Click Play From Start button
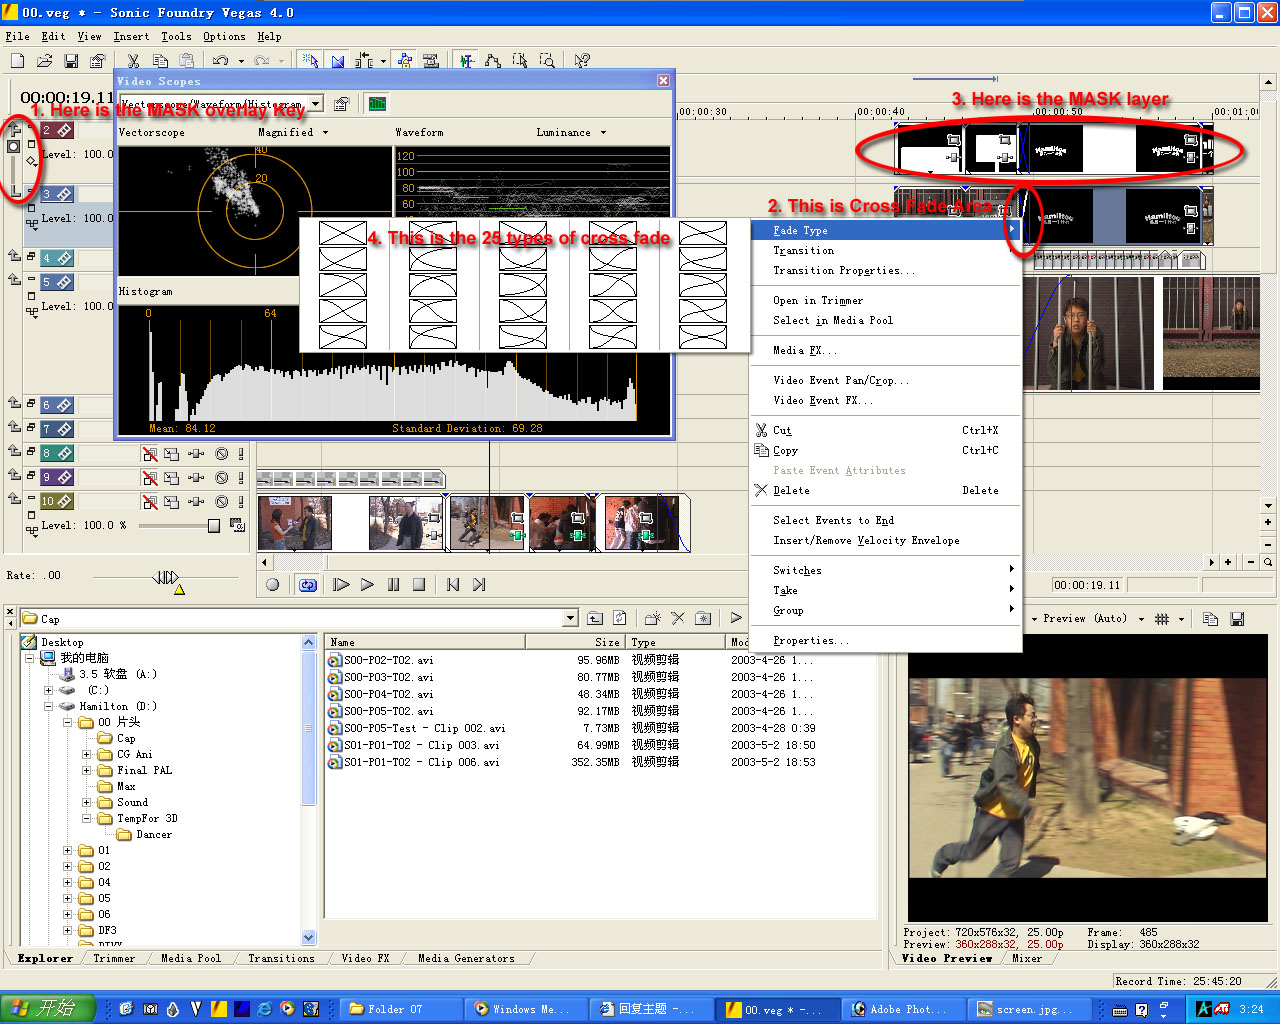Viewport: 1280px width, 1024px height. [x=341, y=585]
